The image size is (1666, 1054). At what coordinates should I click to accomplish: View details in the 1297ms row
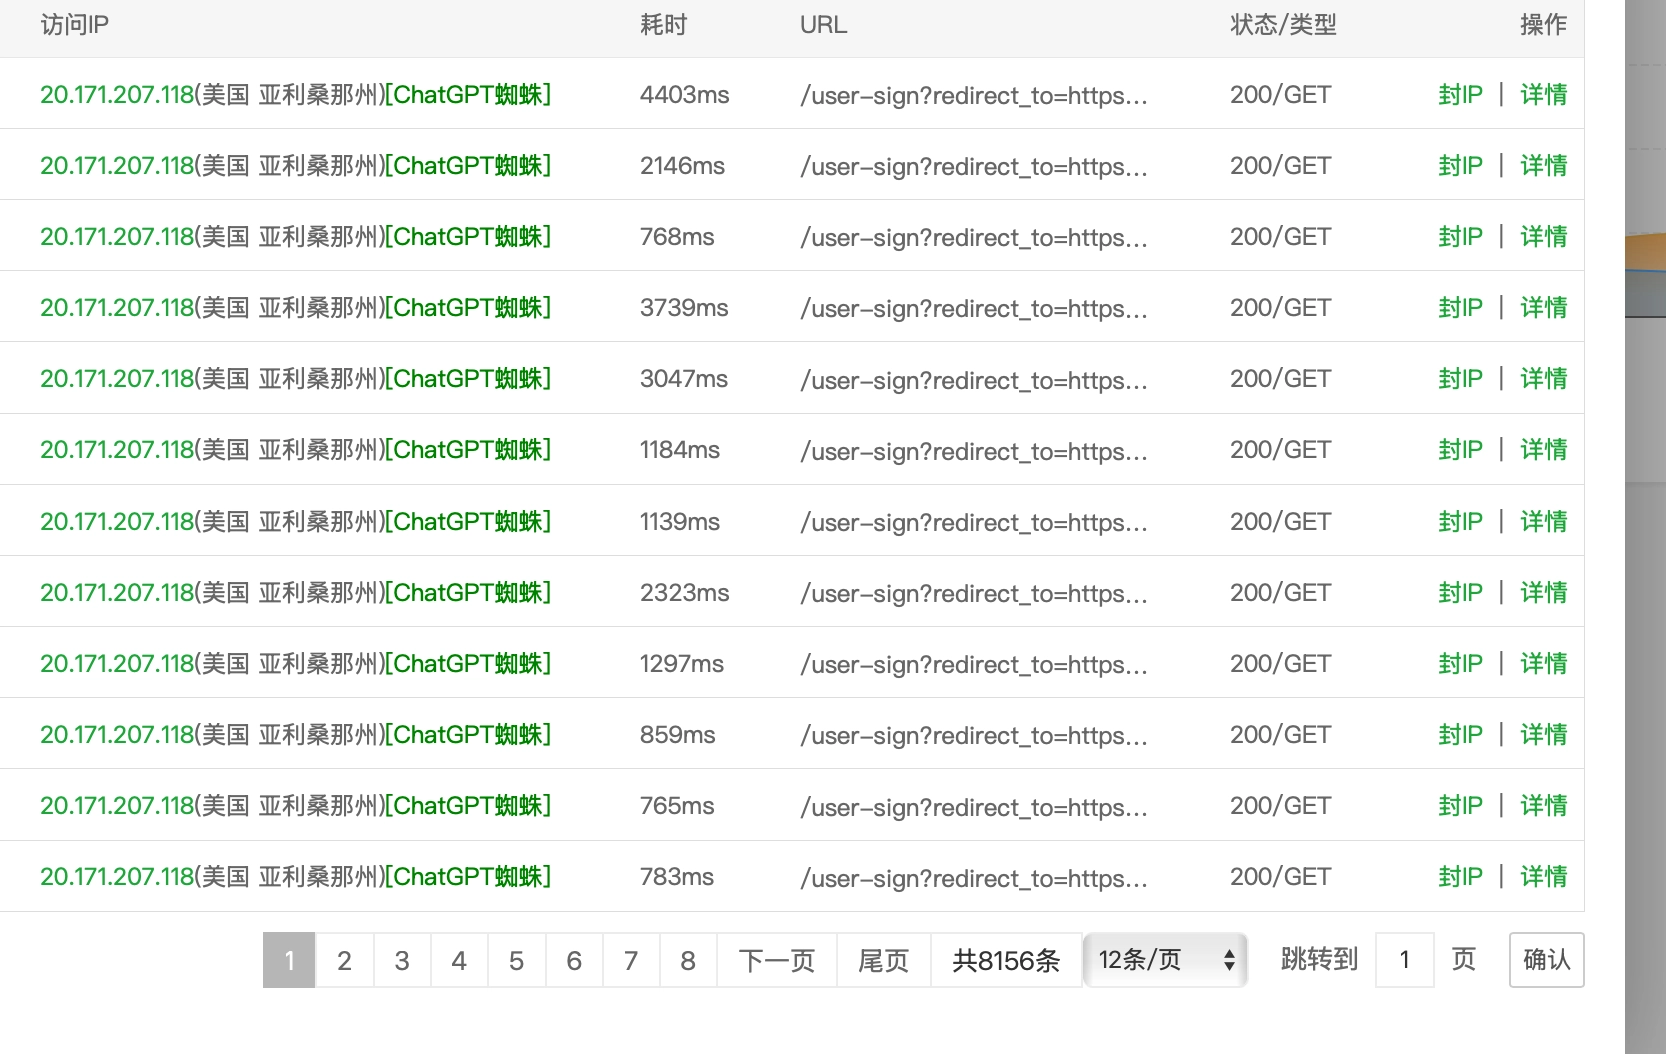[x=1543, y=663]
